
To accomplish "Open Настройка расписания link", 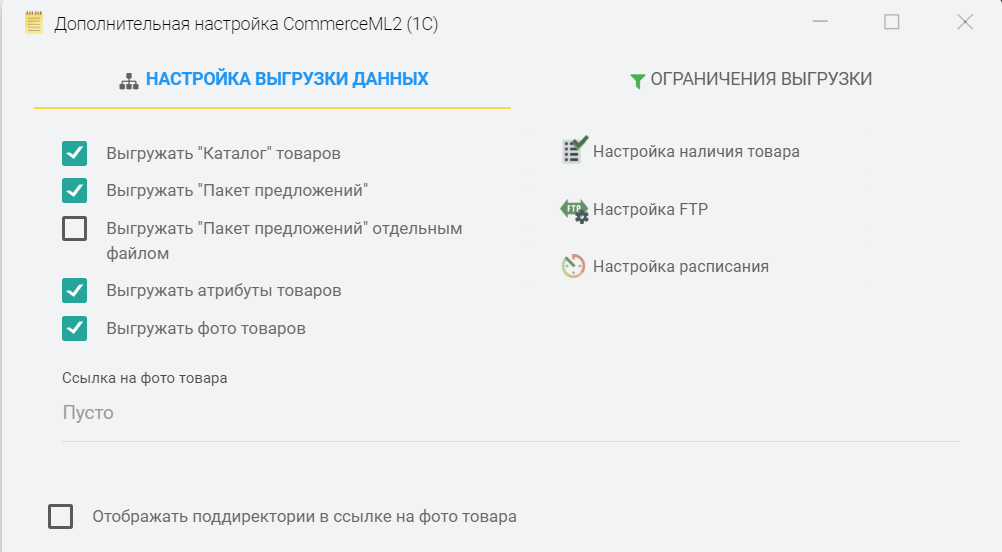I will point(680,267).
